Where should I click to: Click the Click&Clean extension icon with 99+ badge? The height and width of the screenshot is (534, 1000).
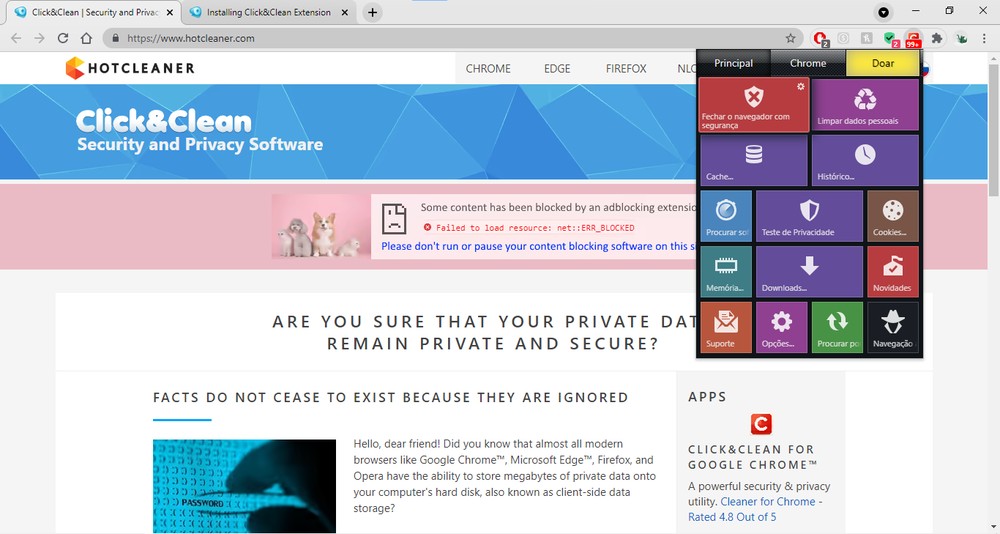tap(913, 39)
